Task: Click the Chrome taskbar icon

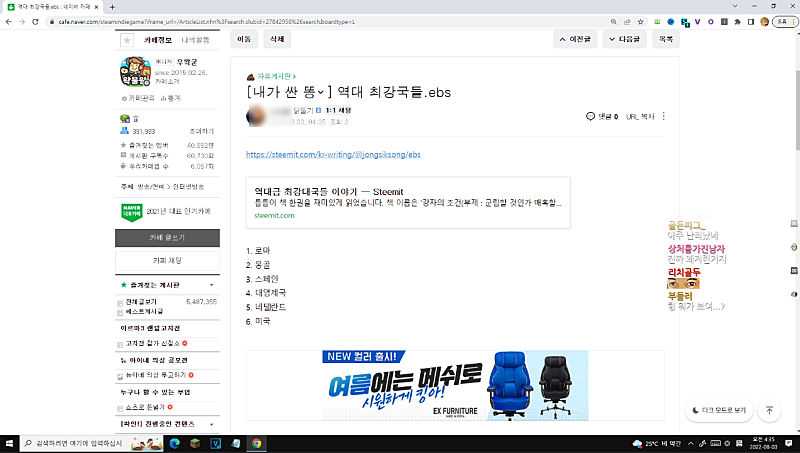Action: (257, 444)
